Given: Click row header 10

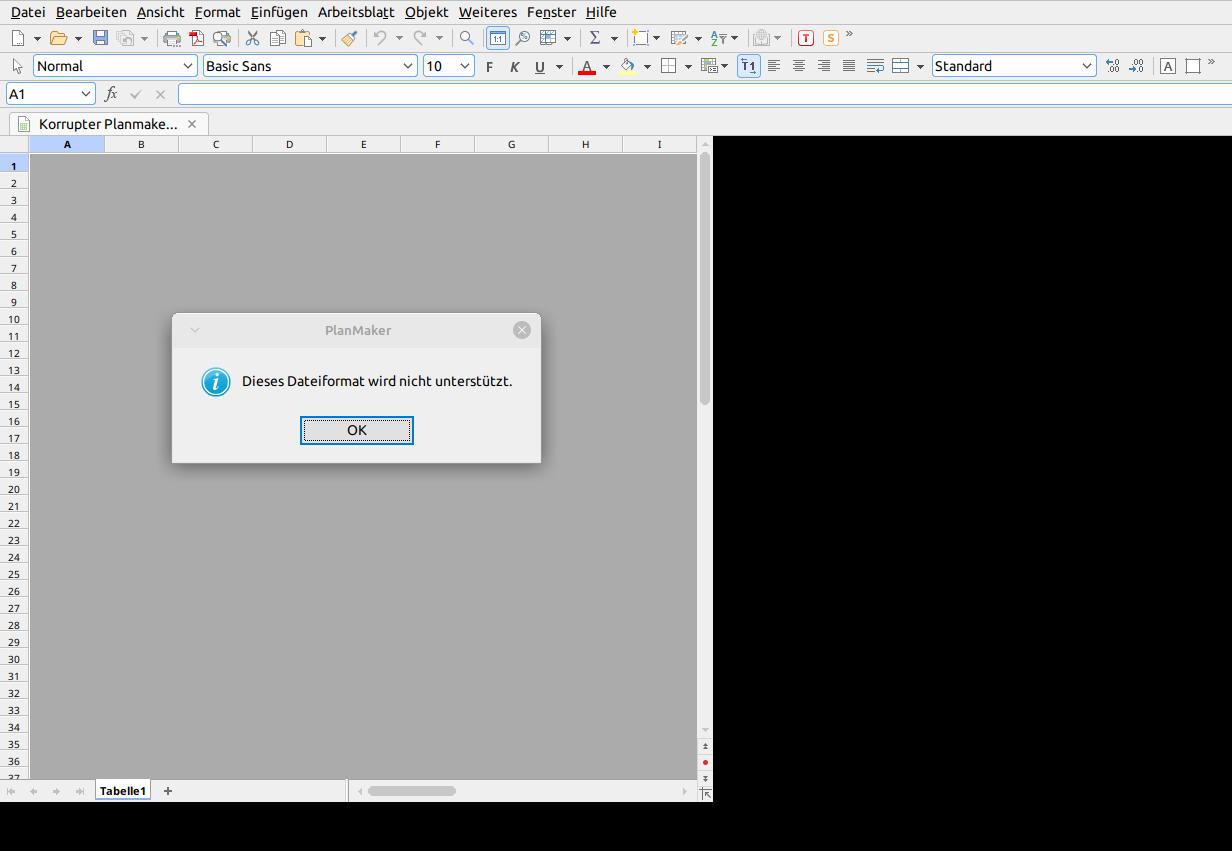Looking at the screenshot, I should 14,319.
